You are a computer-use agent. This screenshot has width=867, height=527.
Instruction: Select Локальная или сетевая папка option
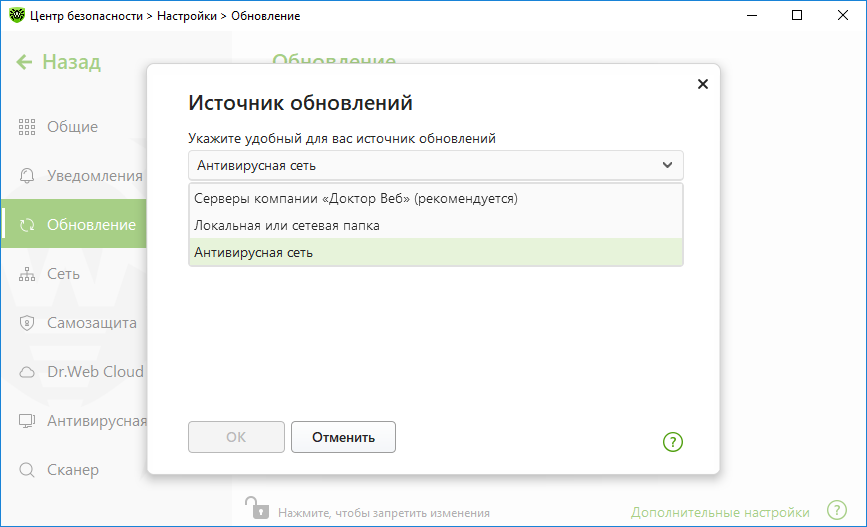tap(436, 226)
